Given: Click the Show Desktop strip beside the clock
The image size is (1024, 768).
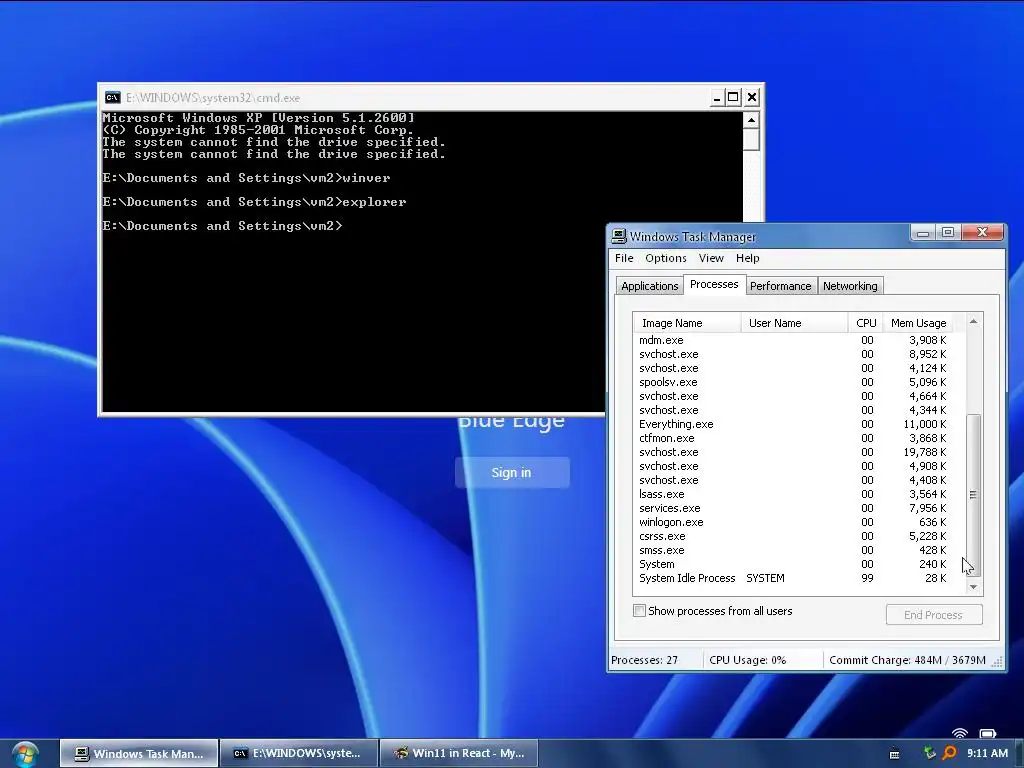Looking at the screenshot, I should pyautogui.click(x=1018, y=754).
